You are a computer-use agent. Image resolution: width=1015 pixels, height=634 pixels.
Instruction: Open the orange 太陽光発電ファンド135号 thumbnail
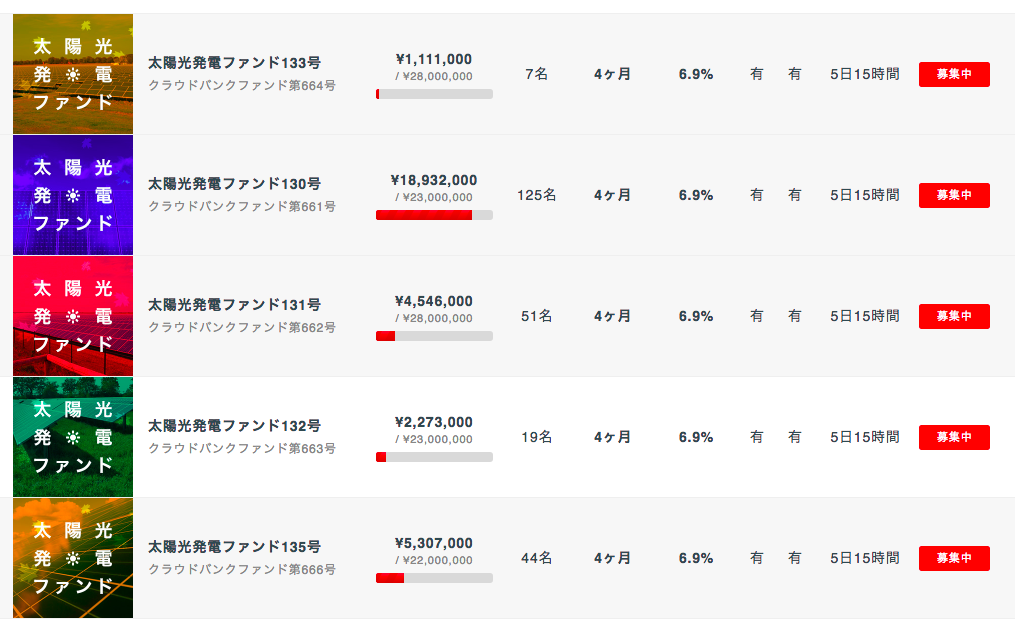click(73, 558)
